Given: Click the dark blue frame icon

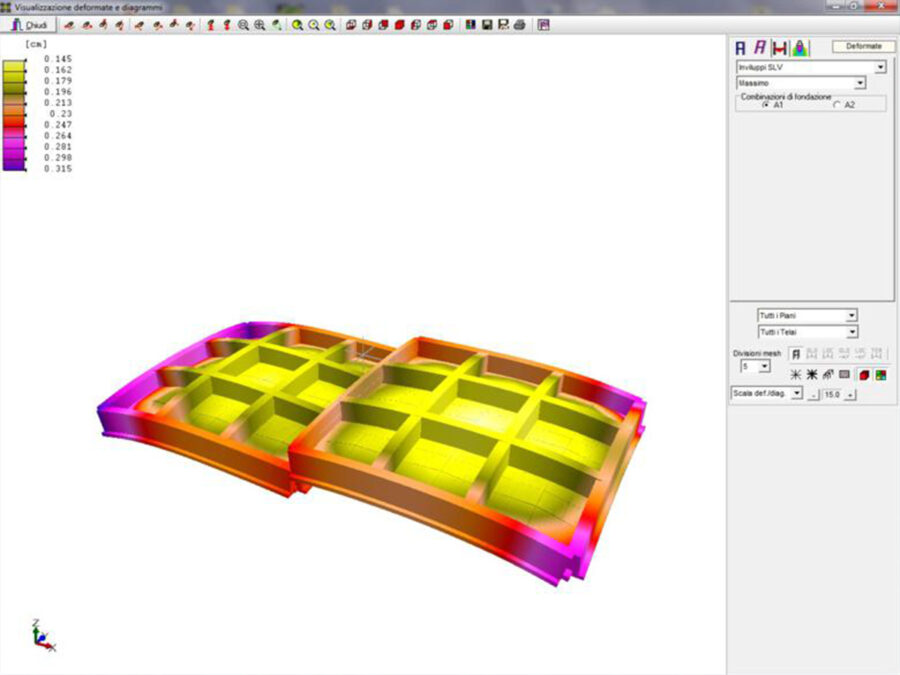Looking at the screenshot, I should pyautogui.click(x=741, y=47).
